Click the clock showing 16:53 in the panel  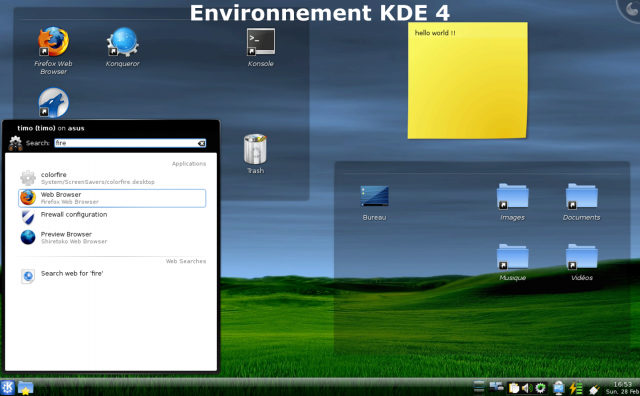pyautogui.click(x=622, y=388)
